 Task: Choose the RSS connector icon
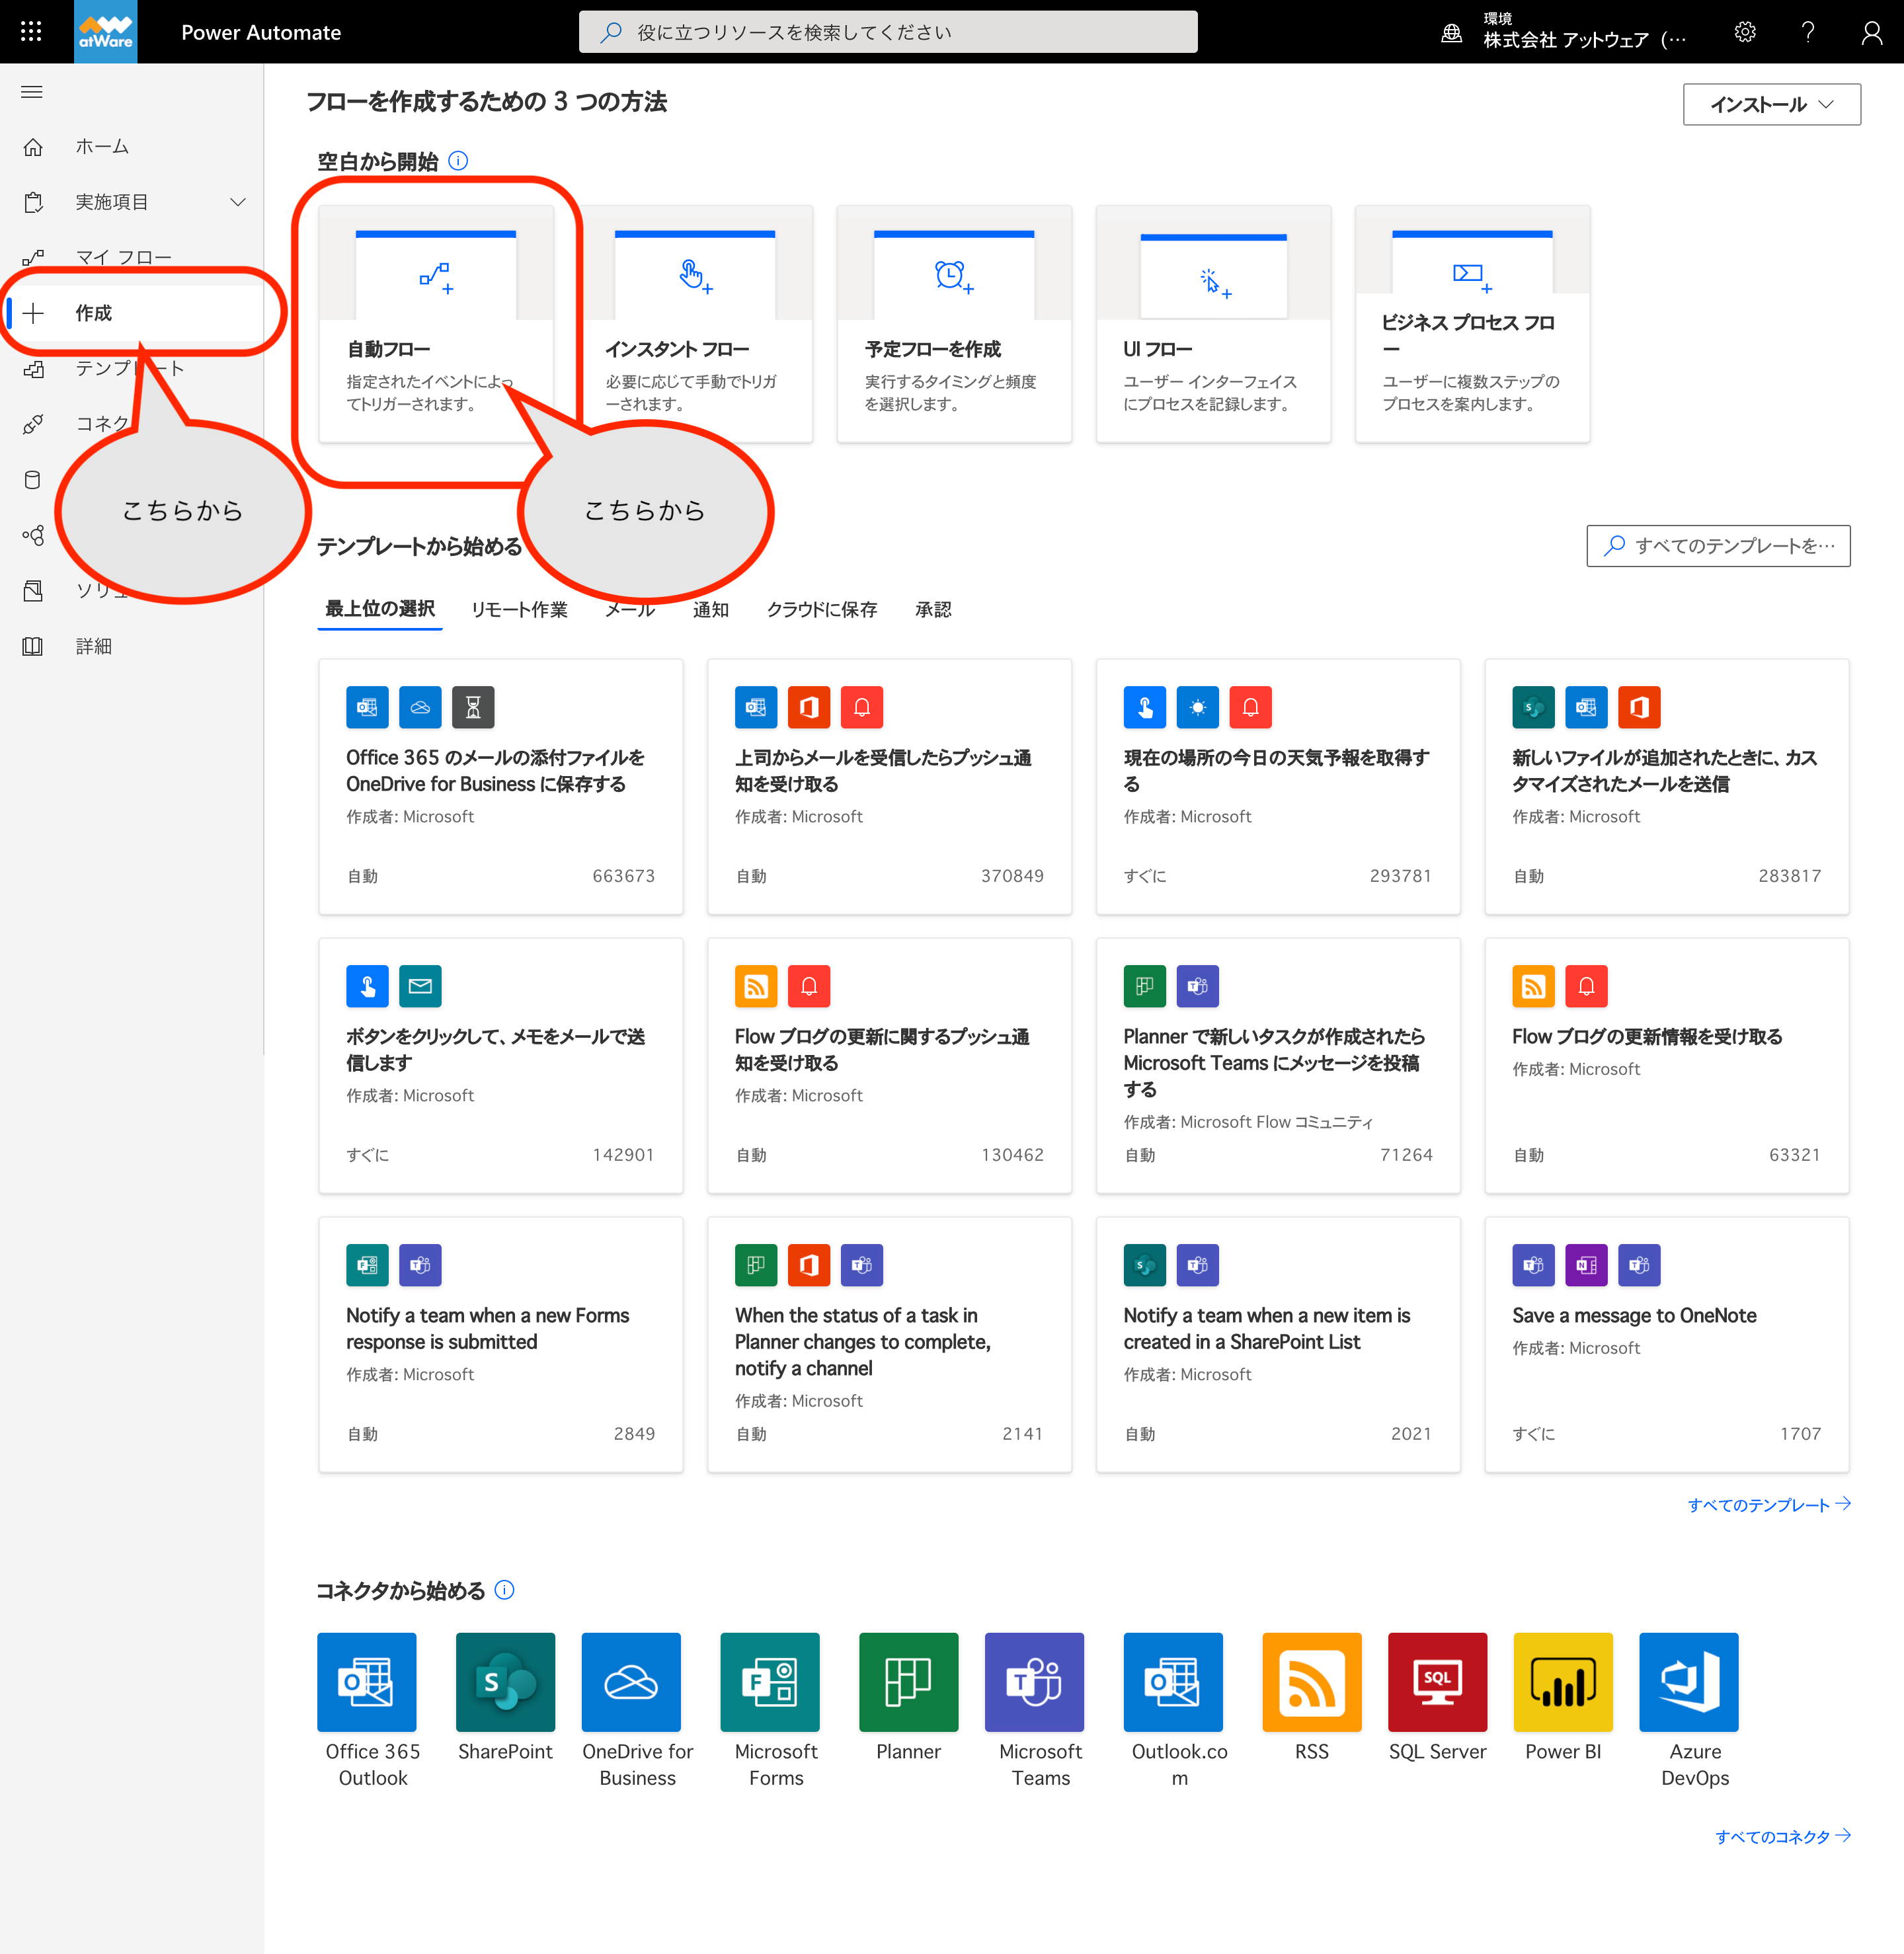coord(1311,1682)
